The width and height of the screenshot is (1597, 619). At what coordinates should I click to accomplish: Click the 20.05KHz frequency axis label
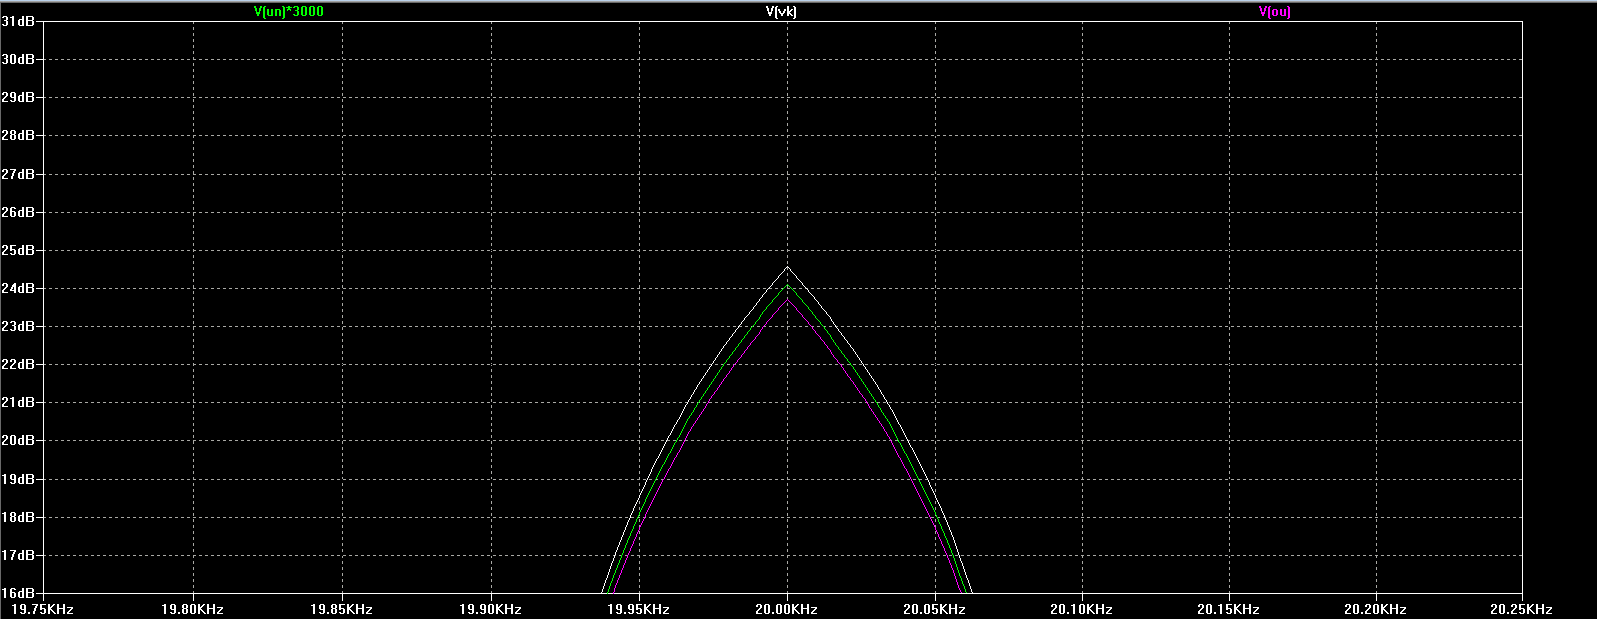coord(935,609)
